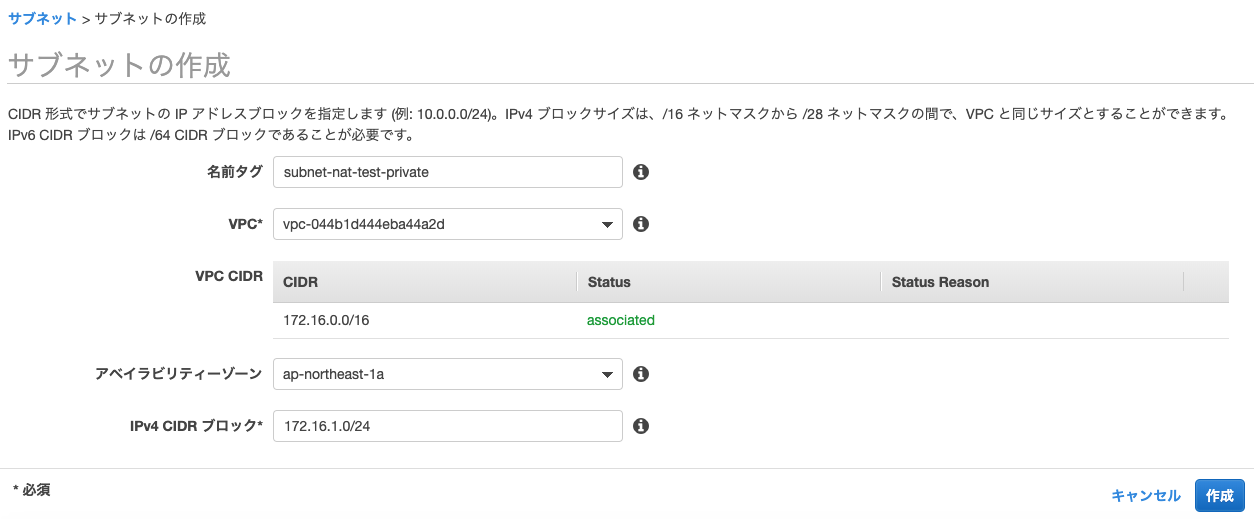Click the info icon beside アベイラビリティーゾーン dropdown
1258x519 pixels.
[642, 374]
